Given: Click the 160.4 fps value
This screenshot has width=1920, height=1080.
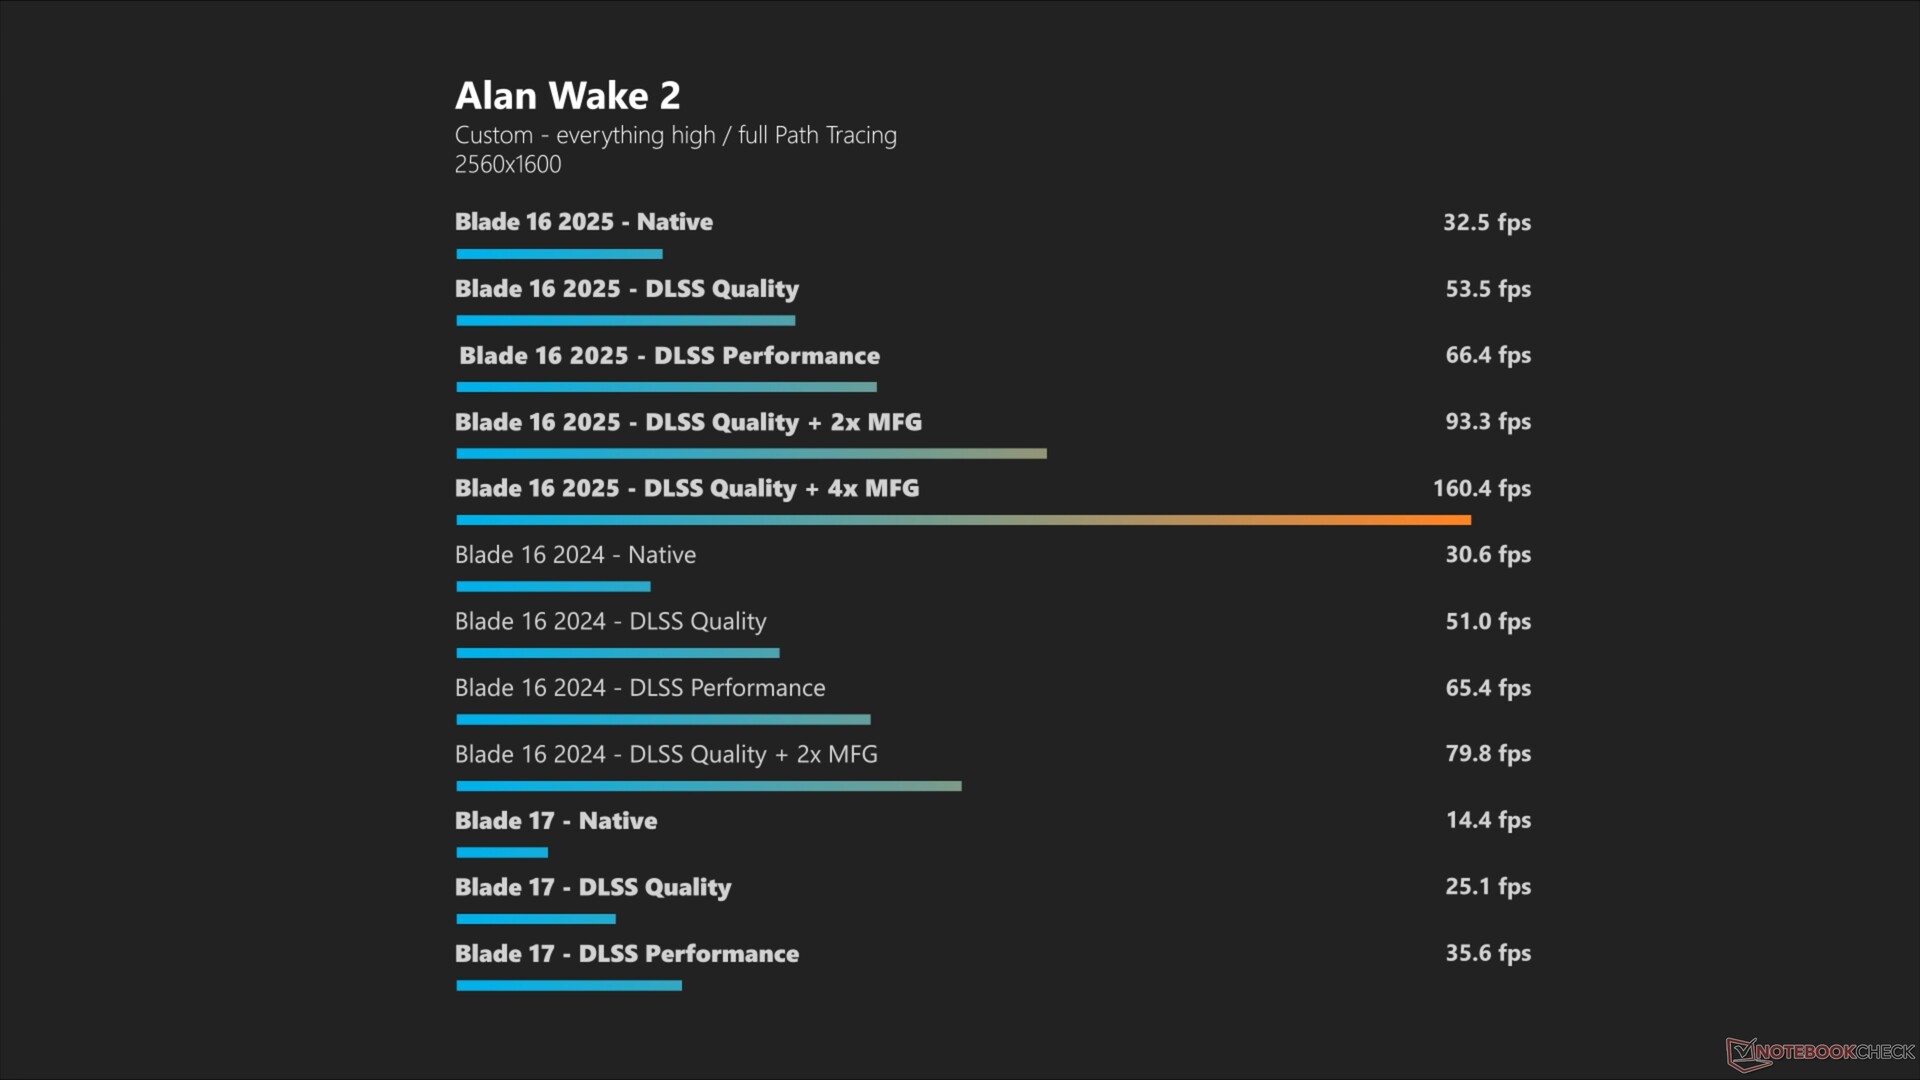Looking at the screenshot, I should [x=1481, y=488].
